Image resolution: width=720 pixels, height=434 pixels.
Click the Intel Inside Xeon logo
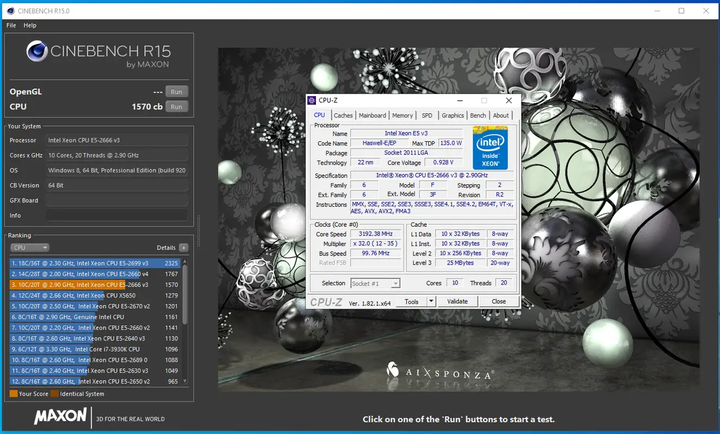click(490, 148)
